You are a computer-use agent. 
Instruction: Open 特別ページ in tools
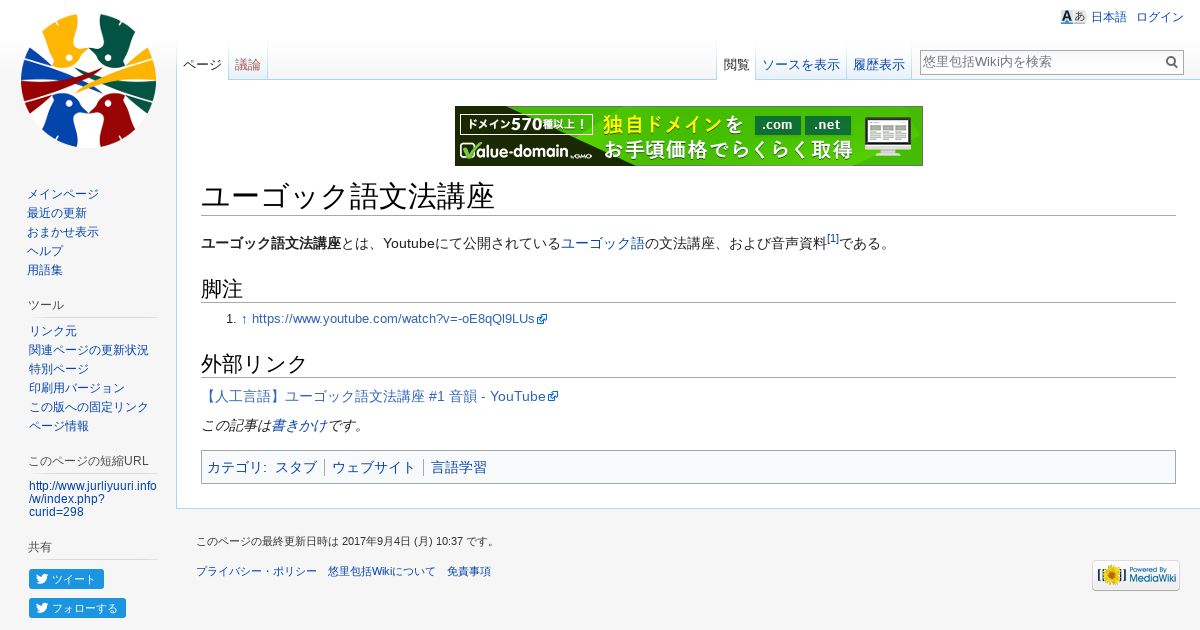pyautogui.click(x=59, y=369)
